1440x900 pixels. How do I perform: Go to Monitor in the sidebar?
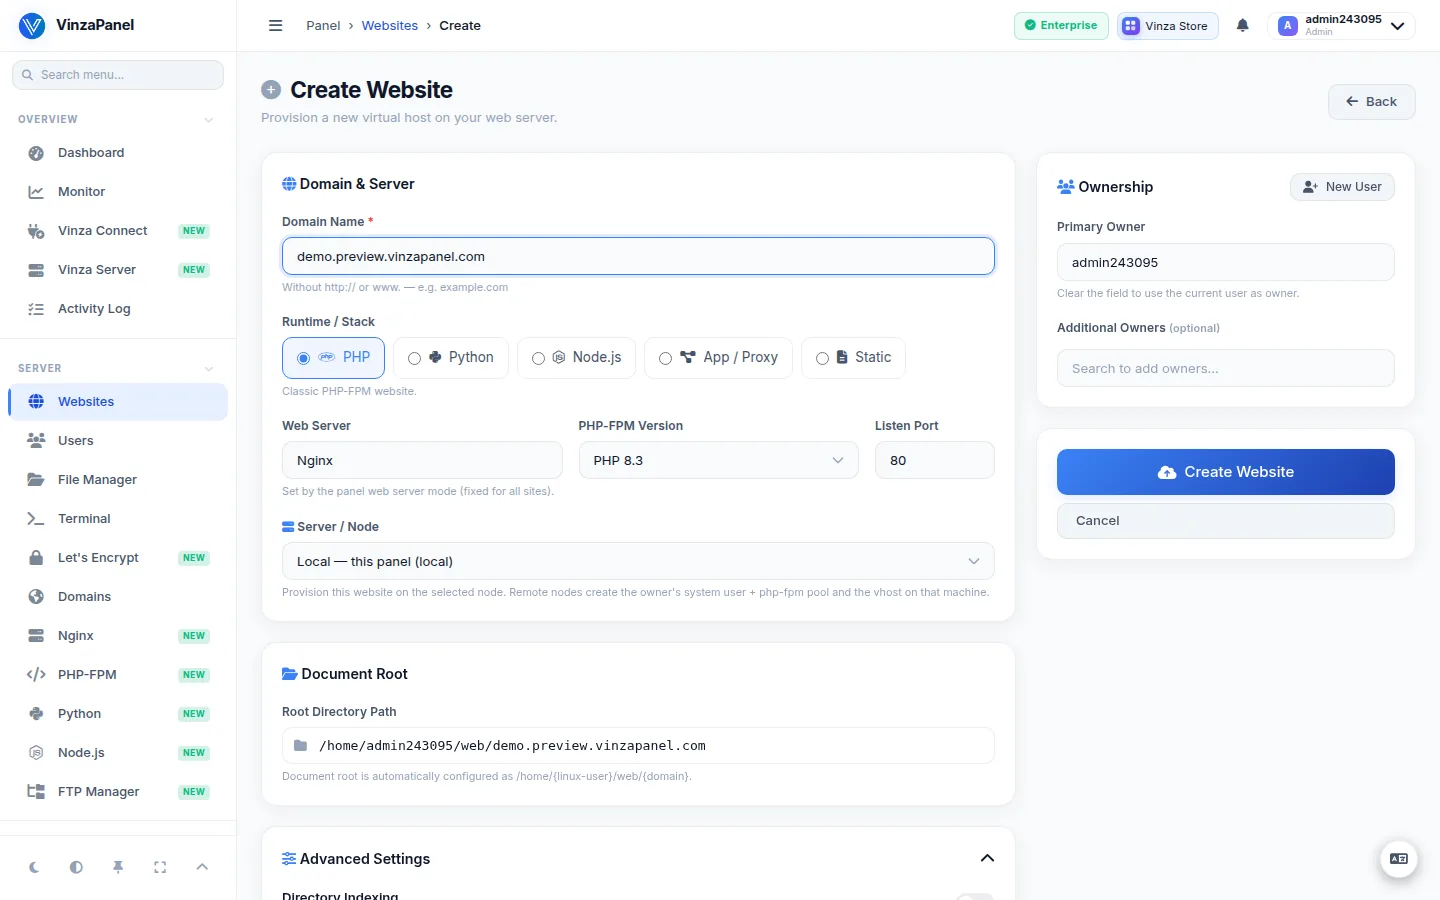coord(118,192)
